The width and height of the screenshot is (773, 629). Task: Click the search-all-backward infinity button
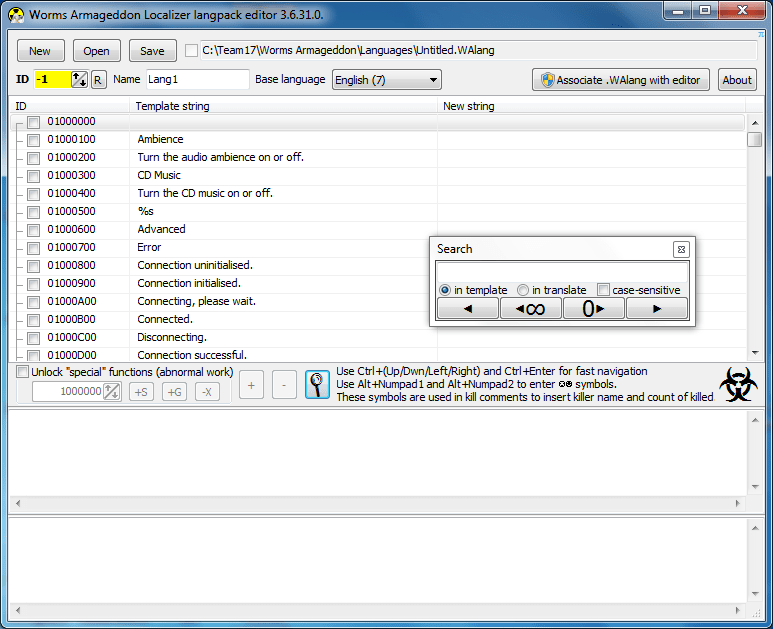click(x=530, y=309)
